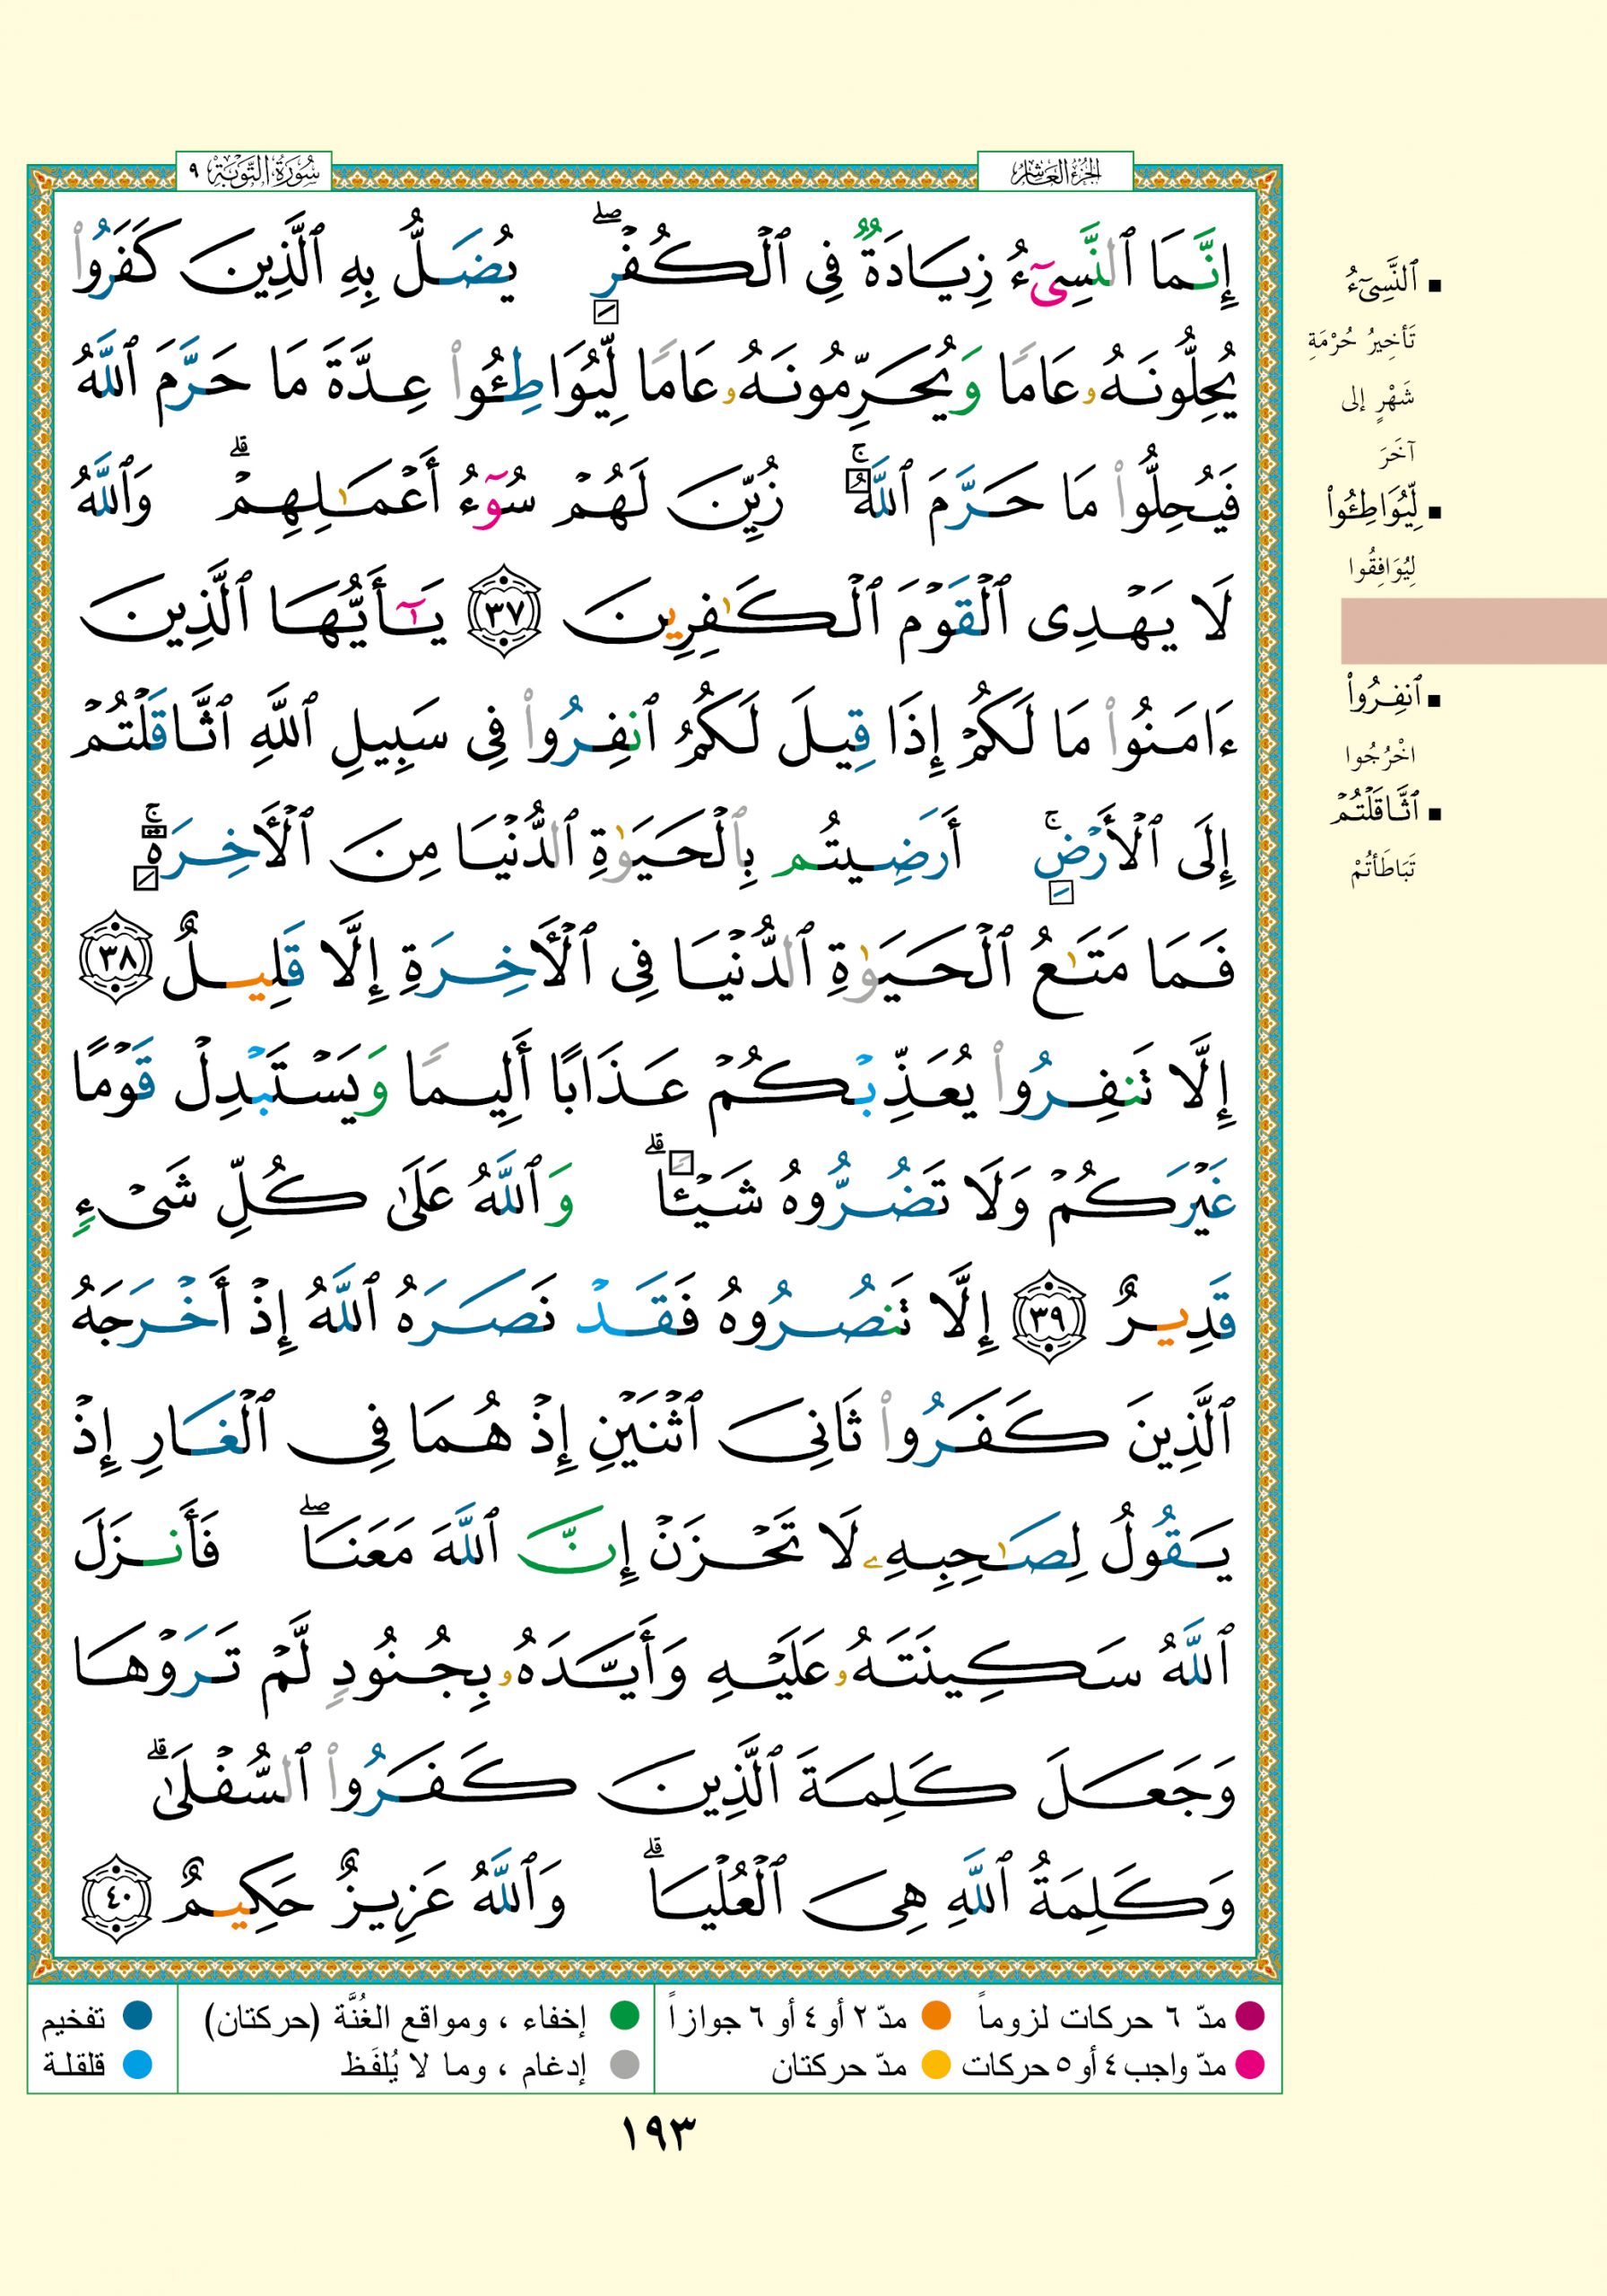
Task: Click the margin glossary word النسيء
Action: coord(1382,283)
